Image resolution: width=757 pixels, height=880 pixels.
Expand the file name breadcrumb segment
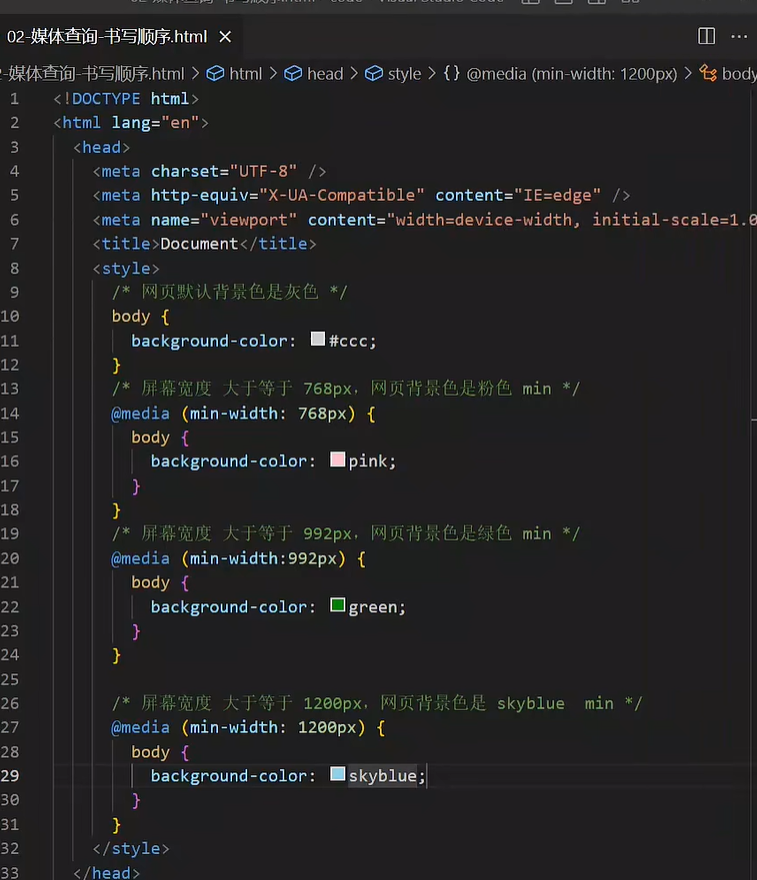click(x=95, y=74)
